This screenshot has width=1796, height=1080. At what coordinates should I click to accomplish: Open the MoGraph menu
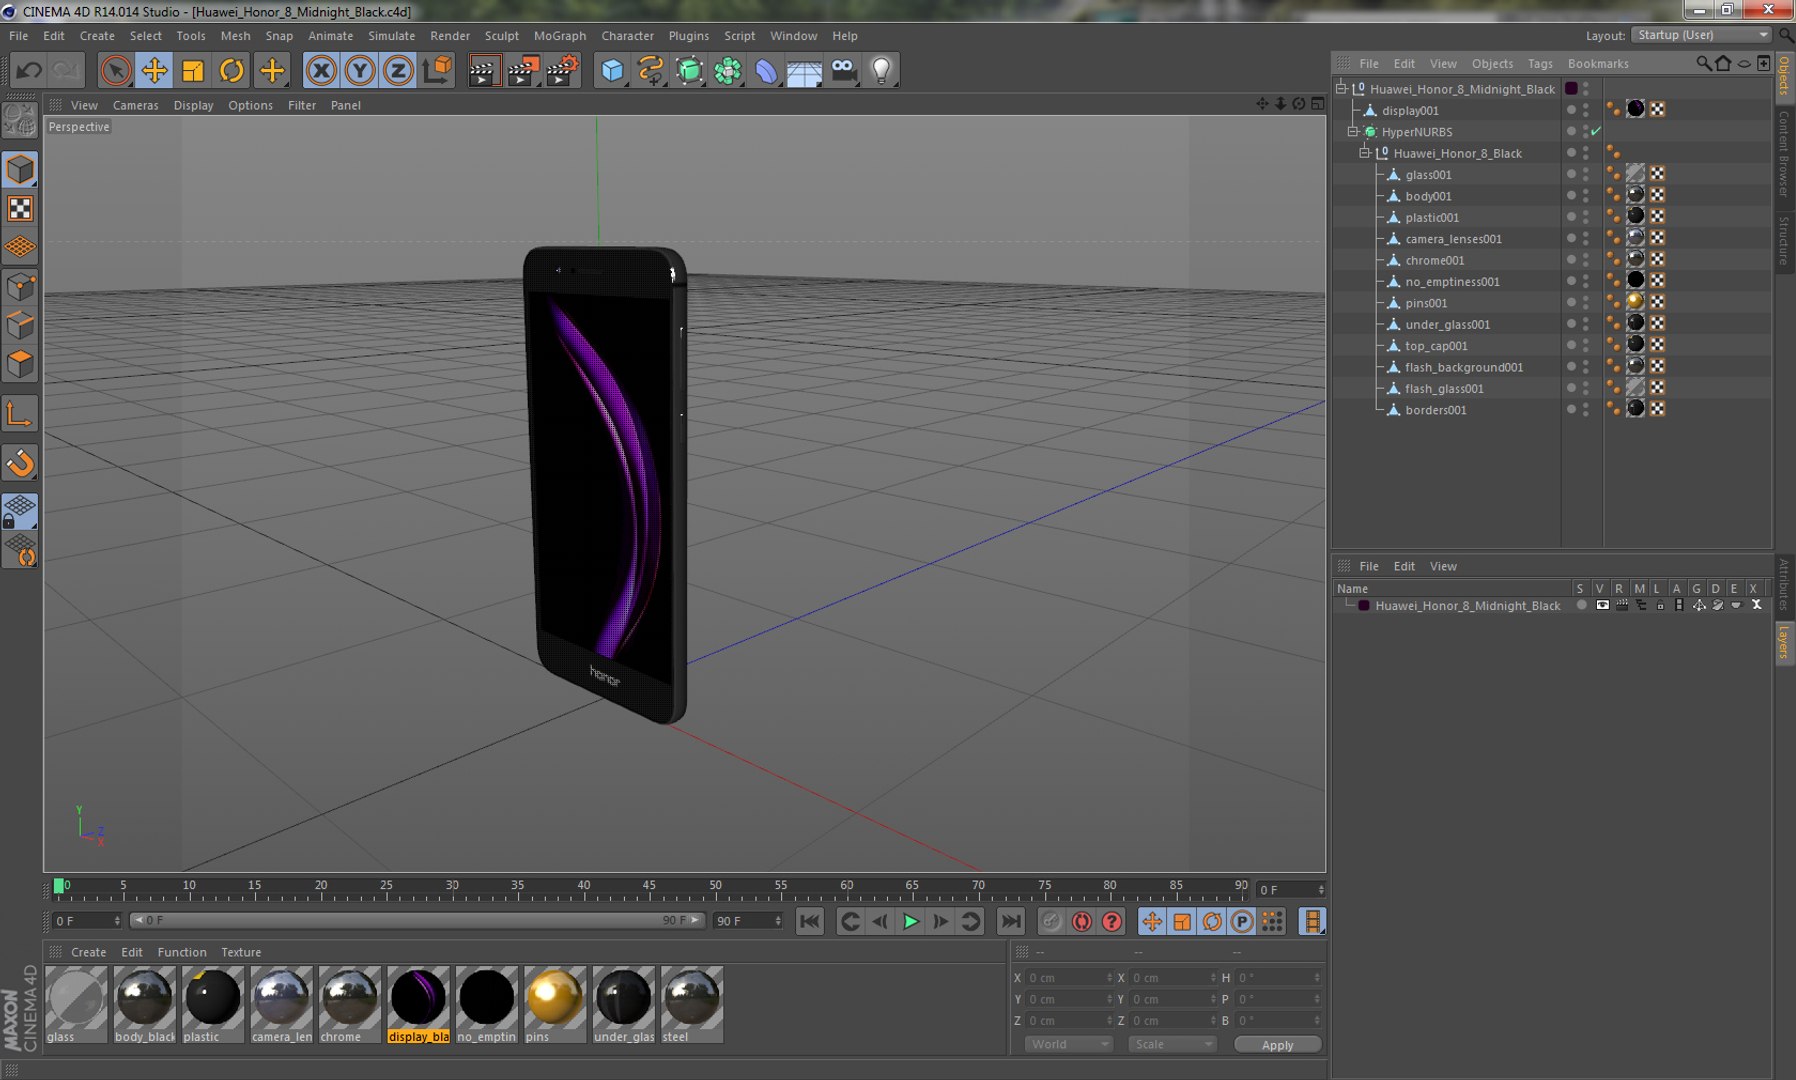(560, 35)
